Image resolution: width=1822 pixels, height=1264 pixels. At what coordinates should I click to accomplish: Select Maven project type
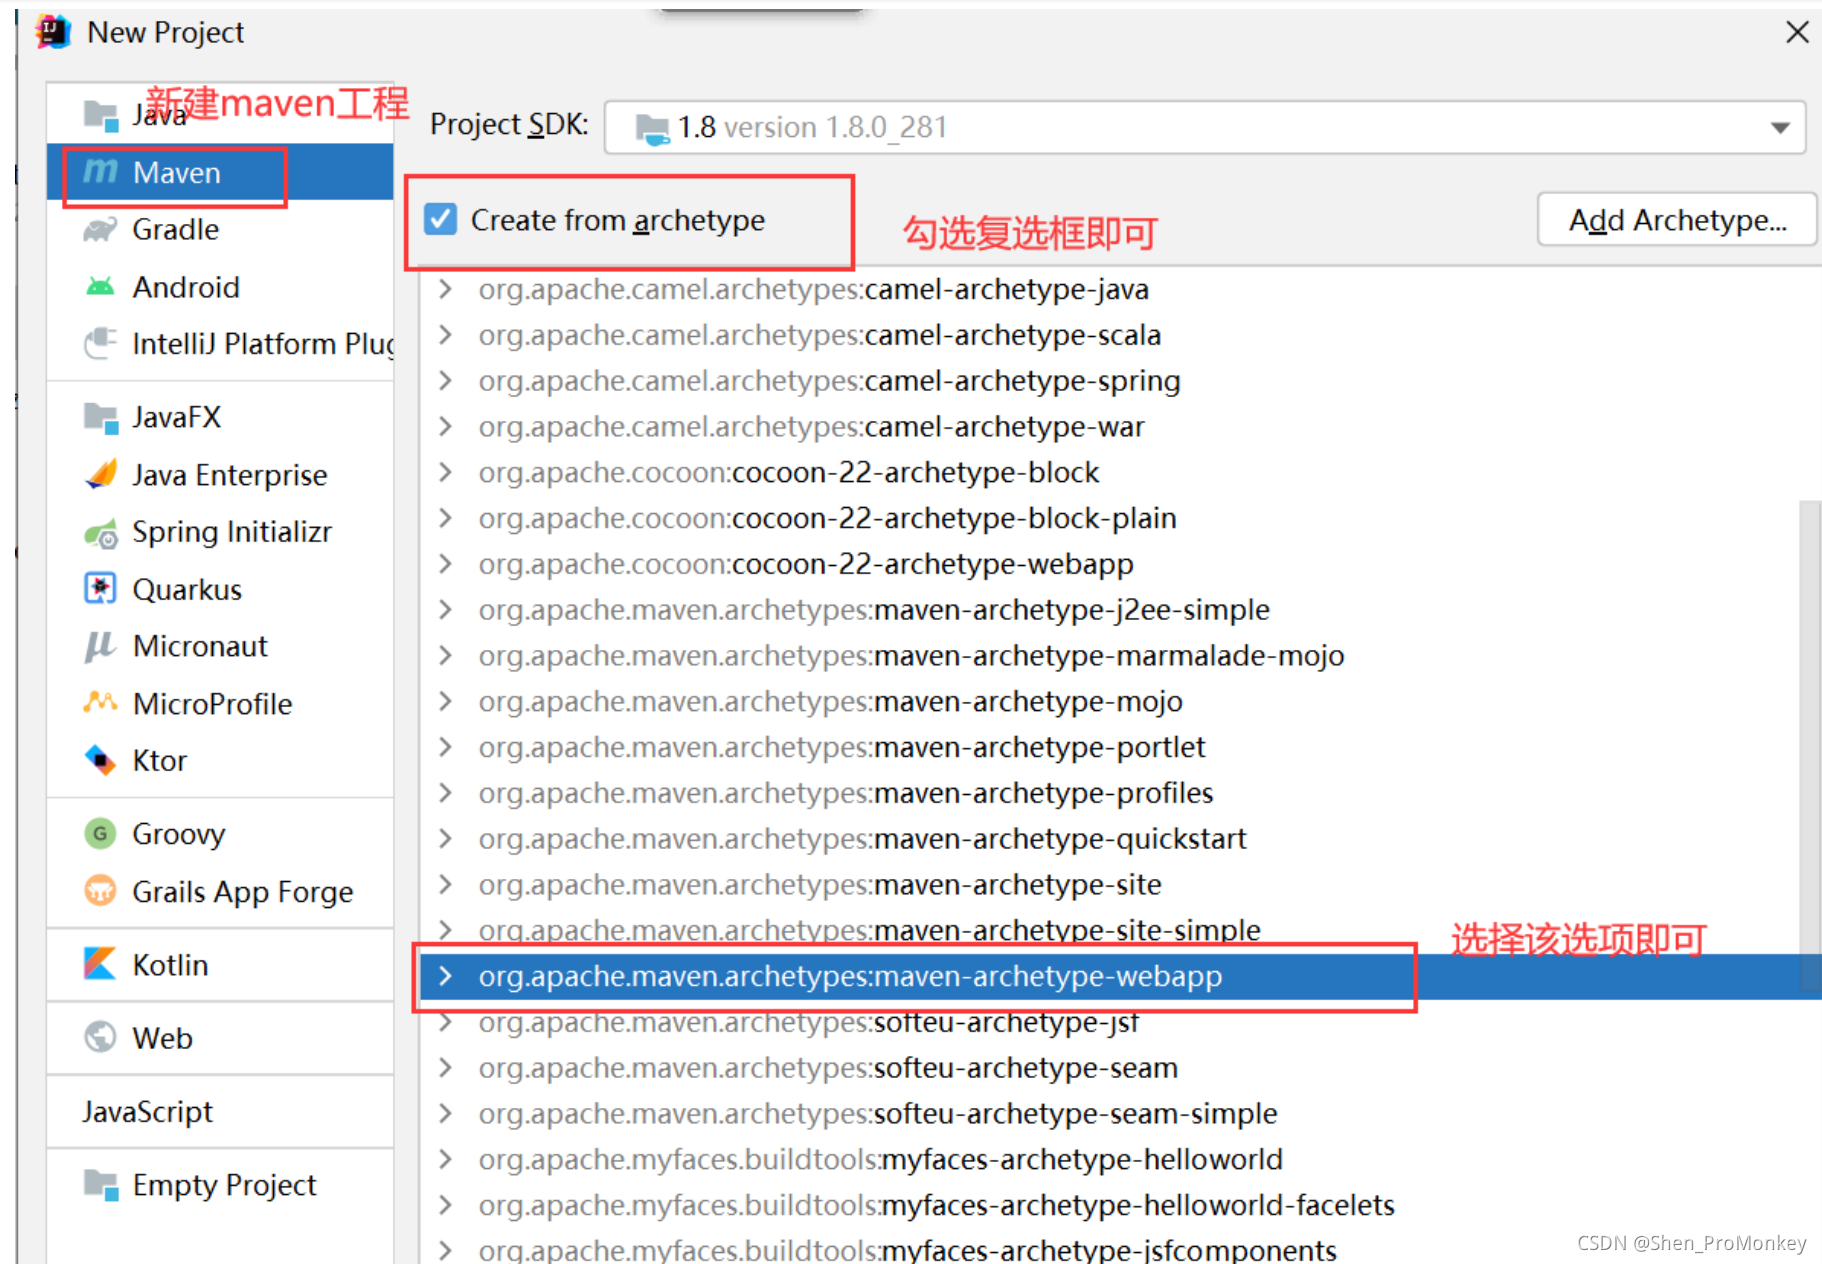coord(220,172)
